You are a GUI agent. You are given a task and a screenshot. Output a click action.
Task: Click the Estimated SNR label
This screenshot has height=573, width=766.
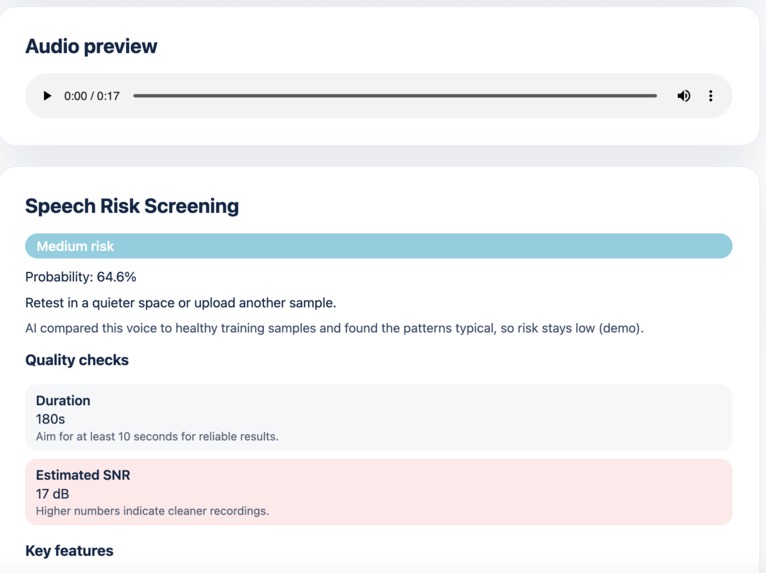[x=83, y=475]
